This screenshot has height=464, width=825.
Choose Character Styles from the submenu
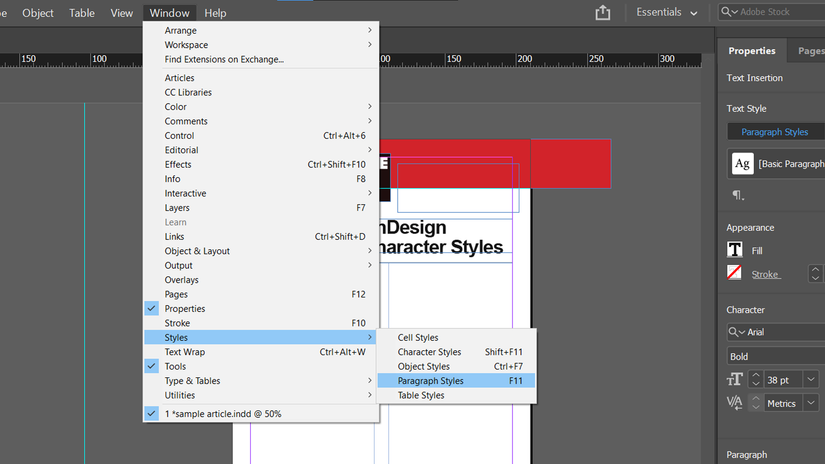[456, 352]
